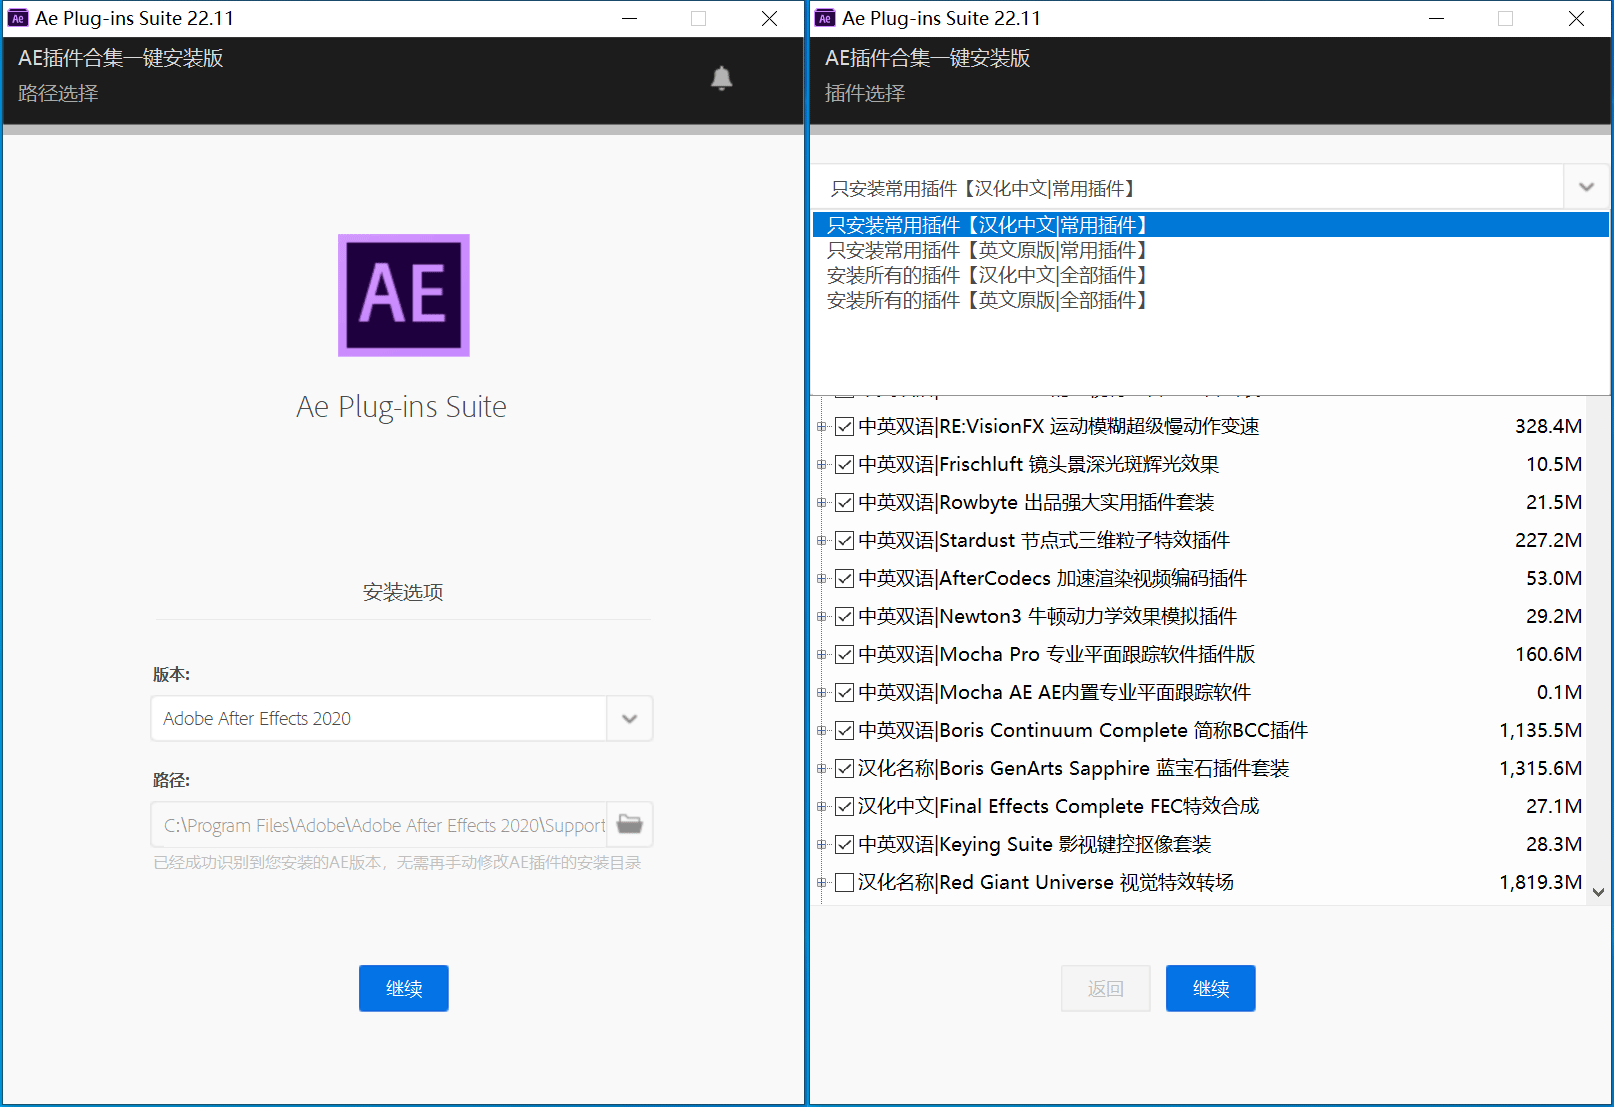Image resolution: width=1614 pixels, height=1107 pixels.
Task: Click the Adobe After Effects 2020 version field
Action: tap(379, 718)
